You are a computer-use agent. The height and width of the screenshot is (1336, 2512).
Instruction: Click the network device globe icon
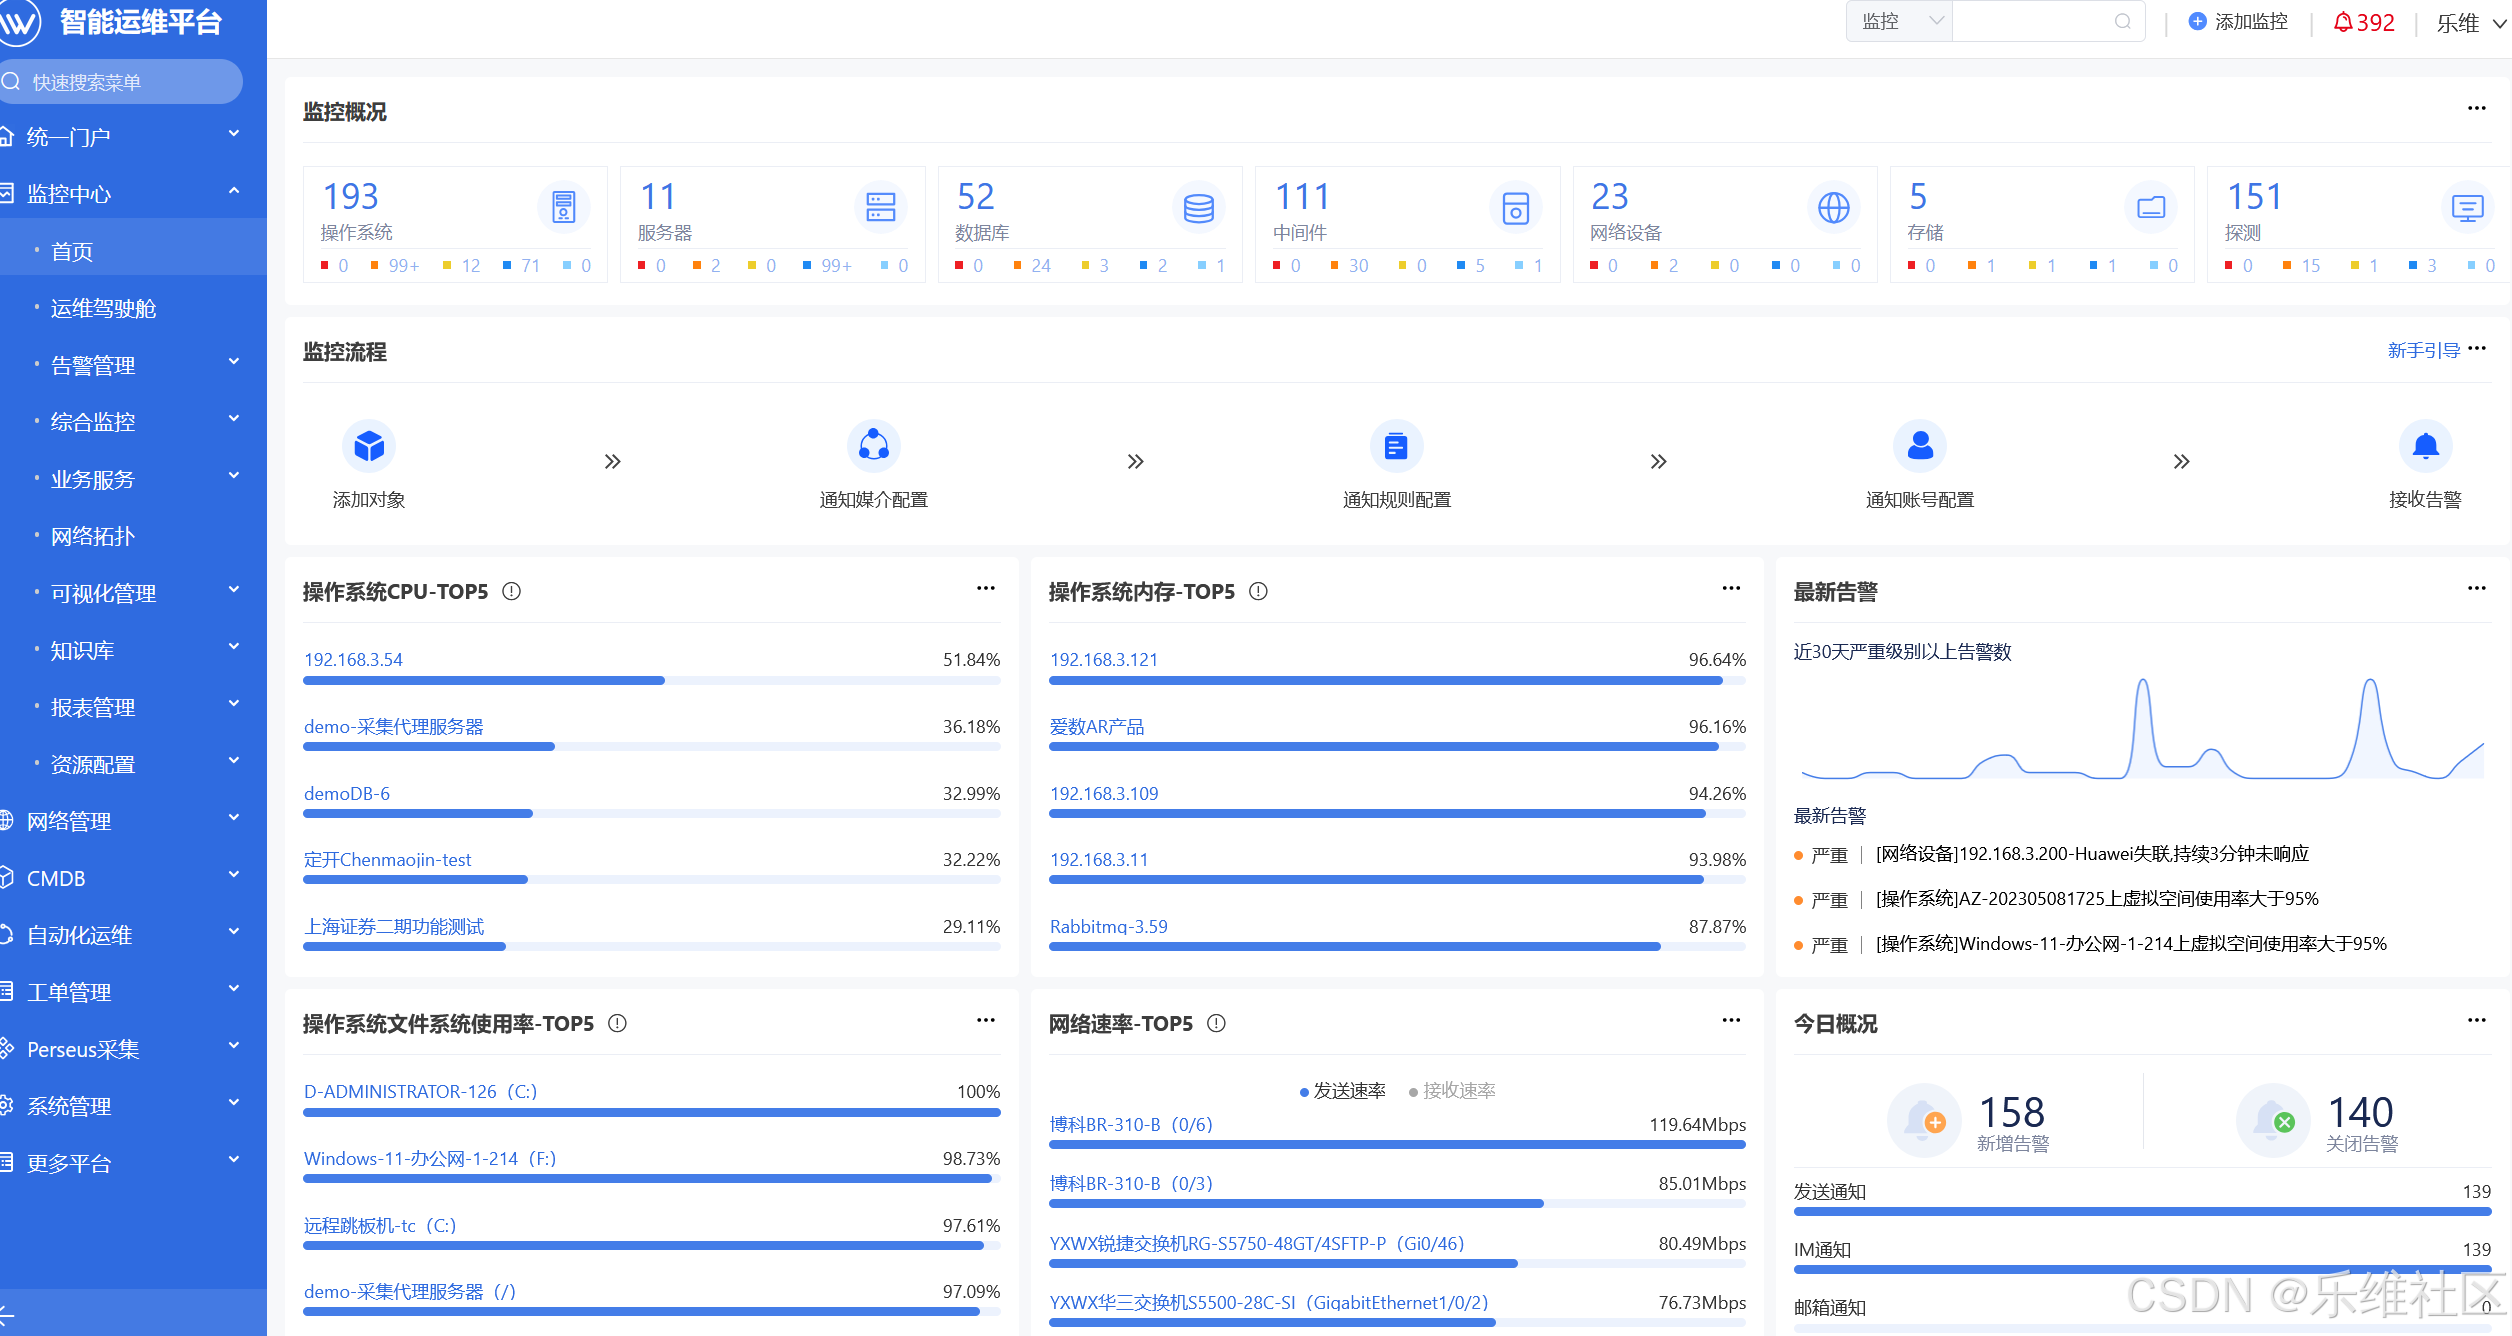[1833, 207]
